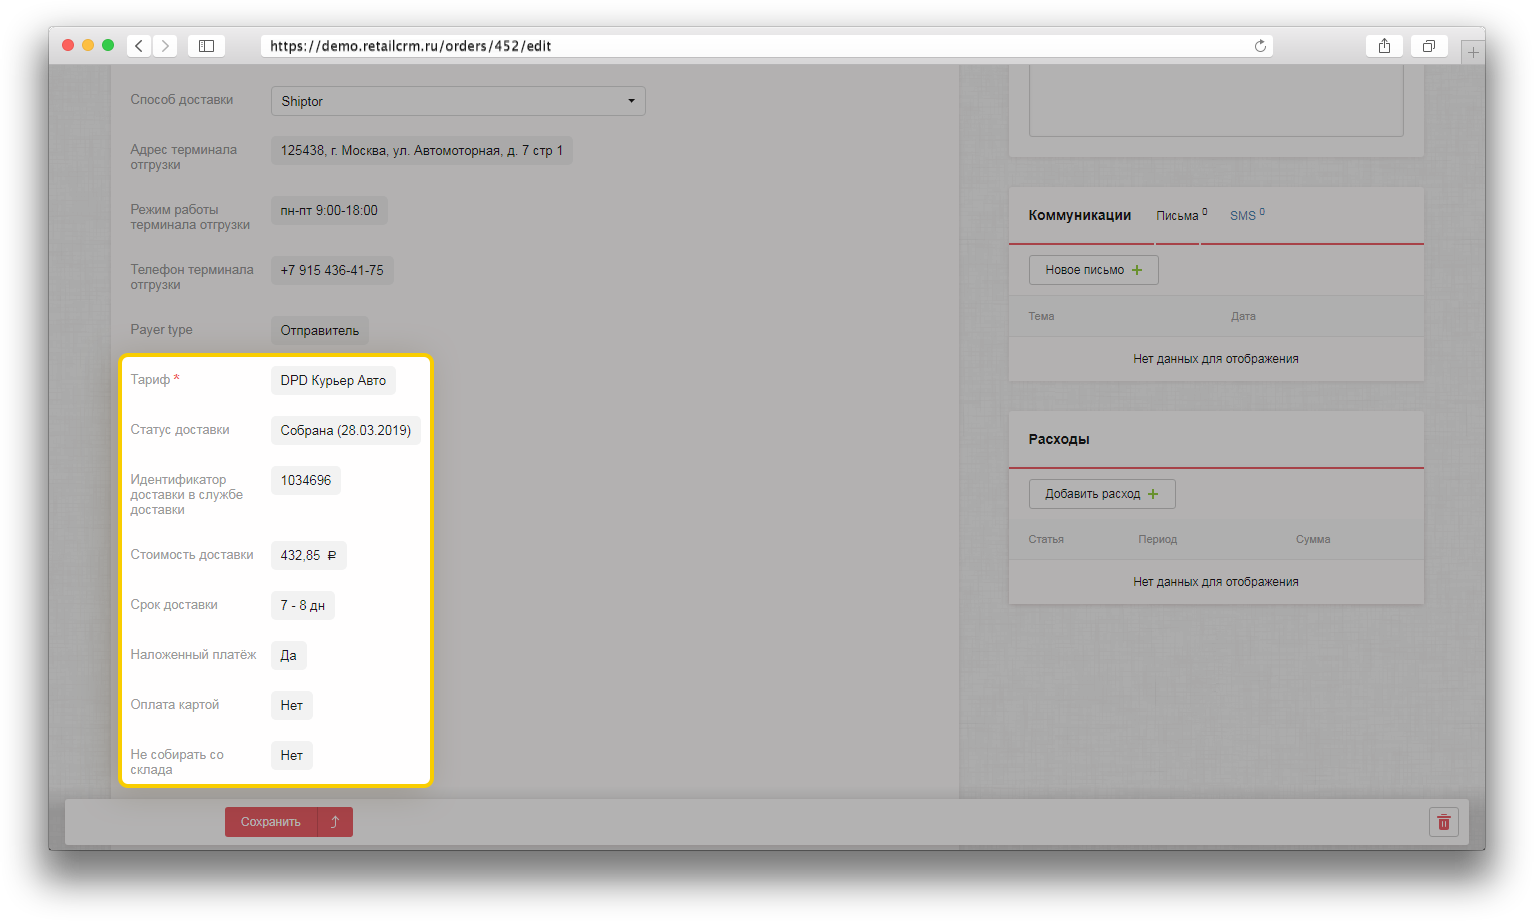Switch to the Письма tab
This screenshot has width=1534, height=921.
coord(1178,216)
